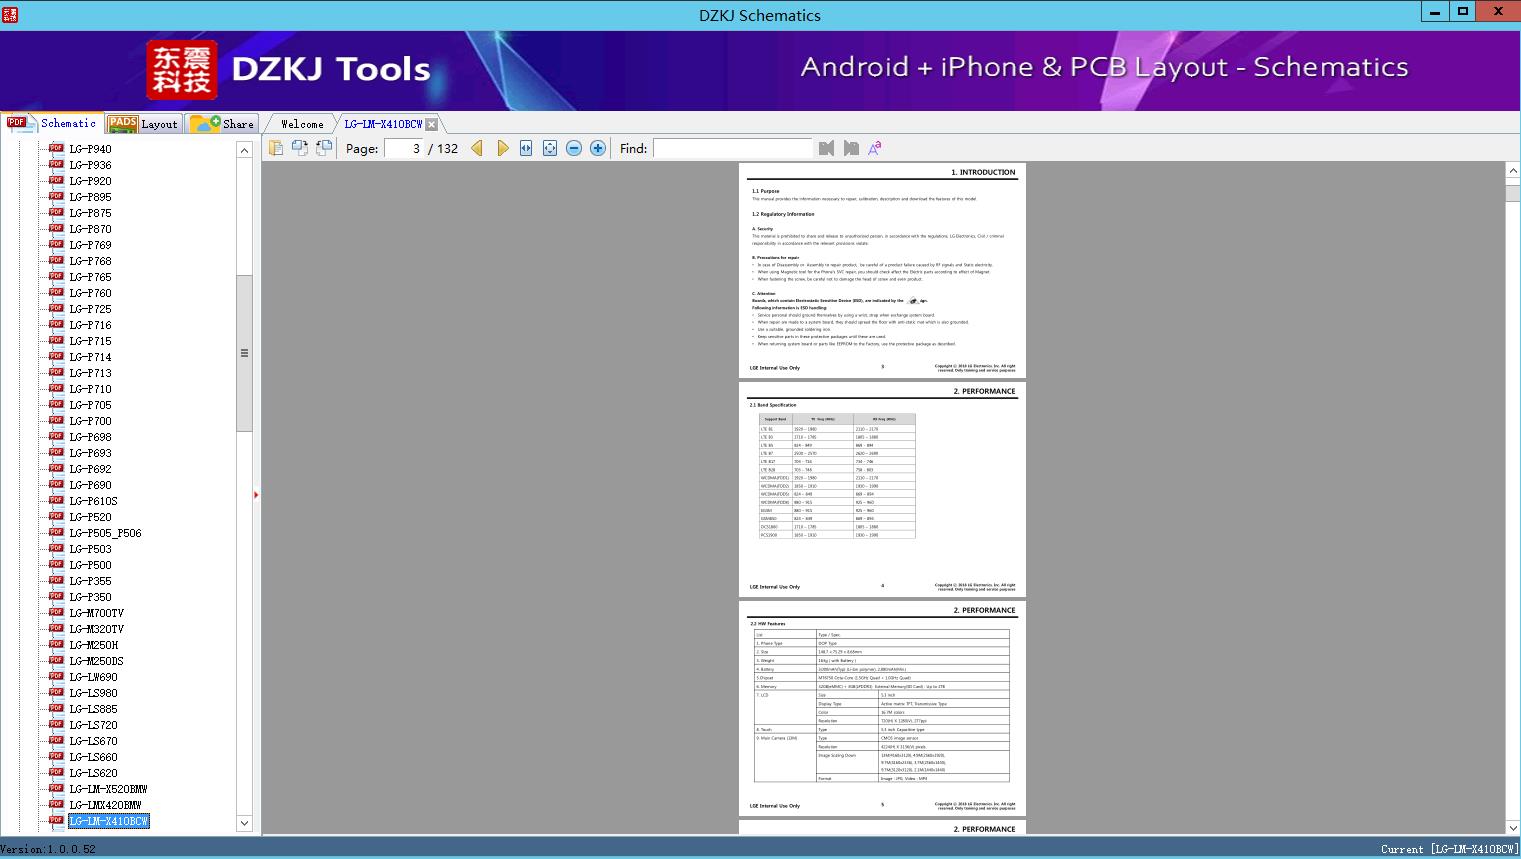Image resolution: width=1521 pixels, height=859 pixels.
Task: Zoom in with the plus icon
Action: pyautogui.click(x=598, y=148)
